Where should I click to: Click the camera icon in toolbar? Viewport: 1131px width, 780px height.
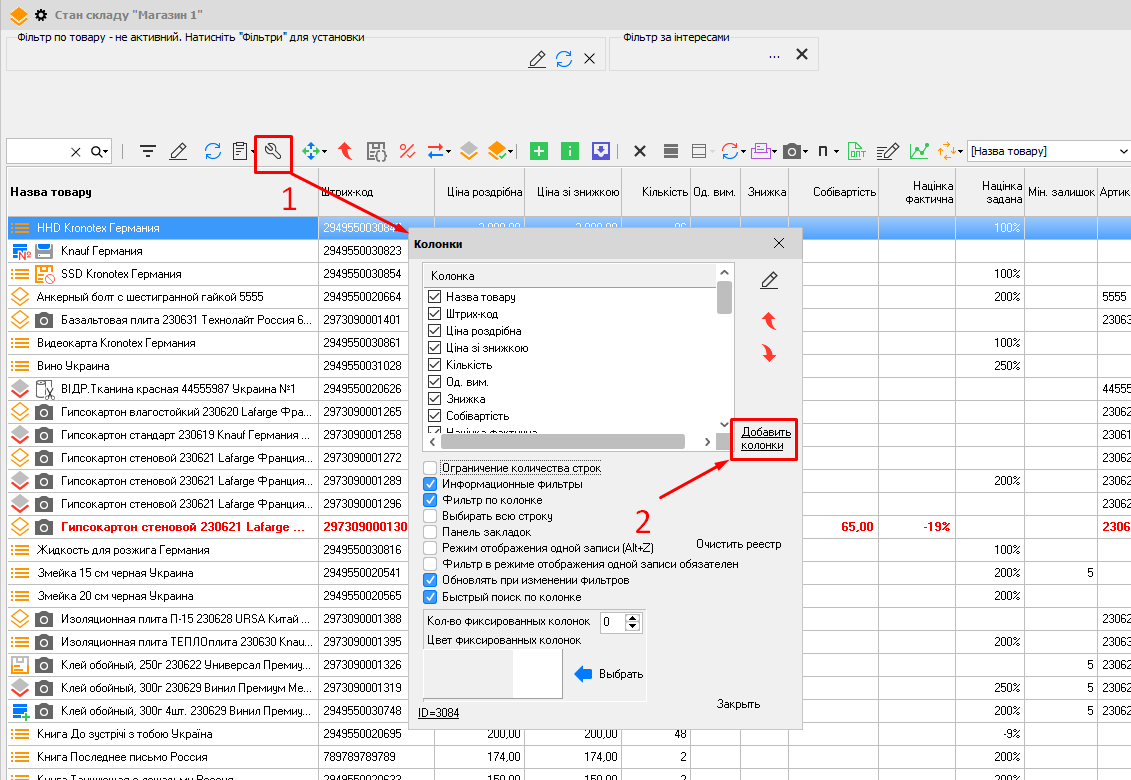tap(791, 151)
